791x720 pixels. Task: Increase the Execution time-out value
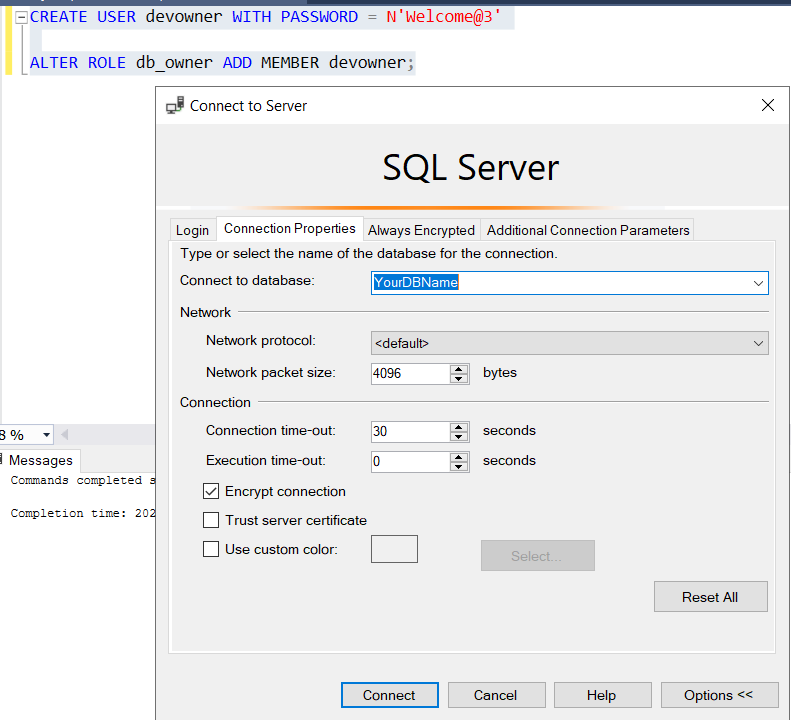click(x=459, y=457)
